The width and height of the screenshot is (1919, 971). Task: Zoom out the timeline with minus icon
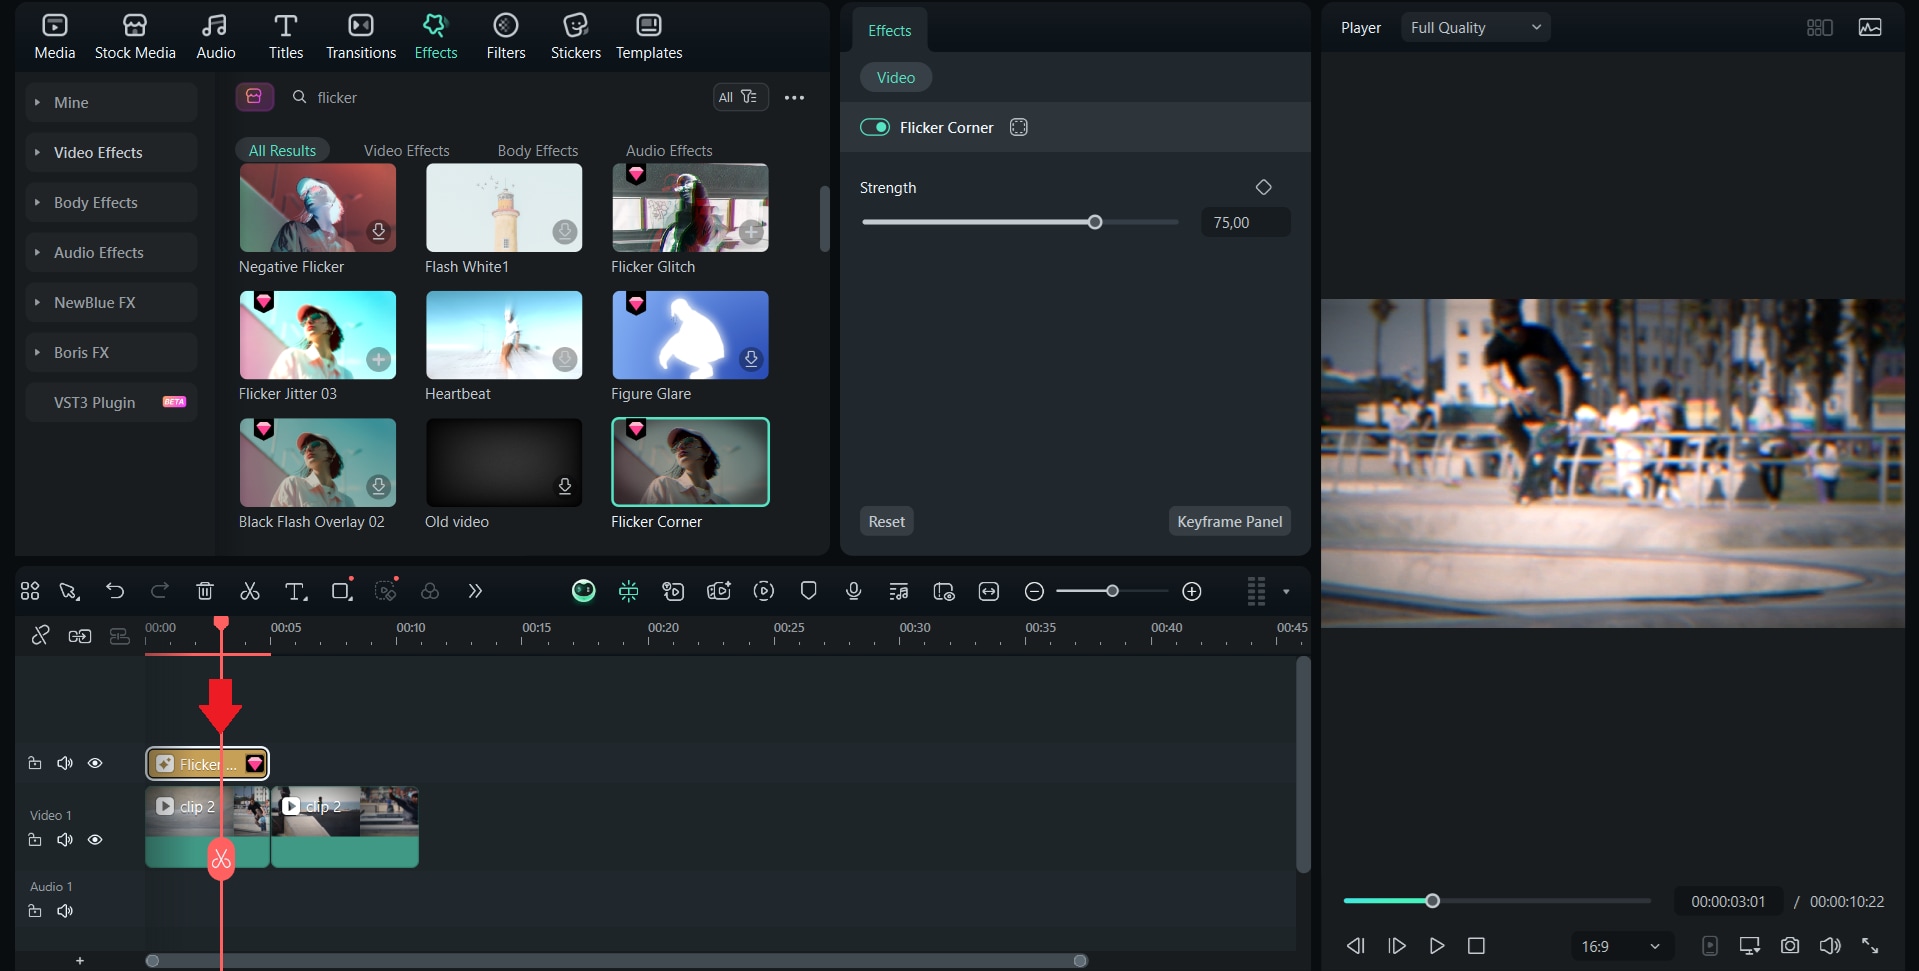[x=1035, y=592]
